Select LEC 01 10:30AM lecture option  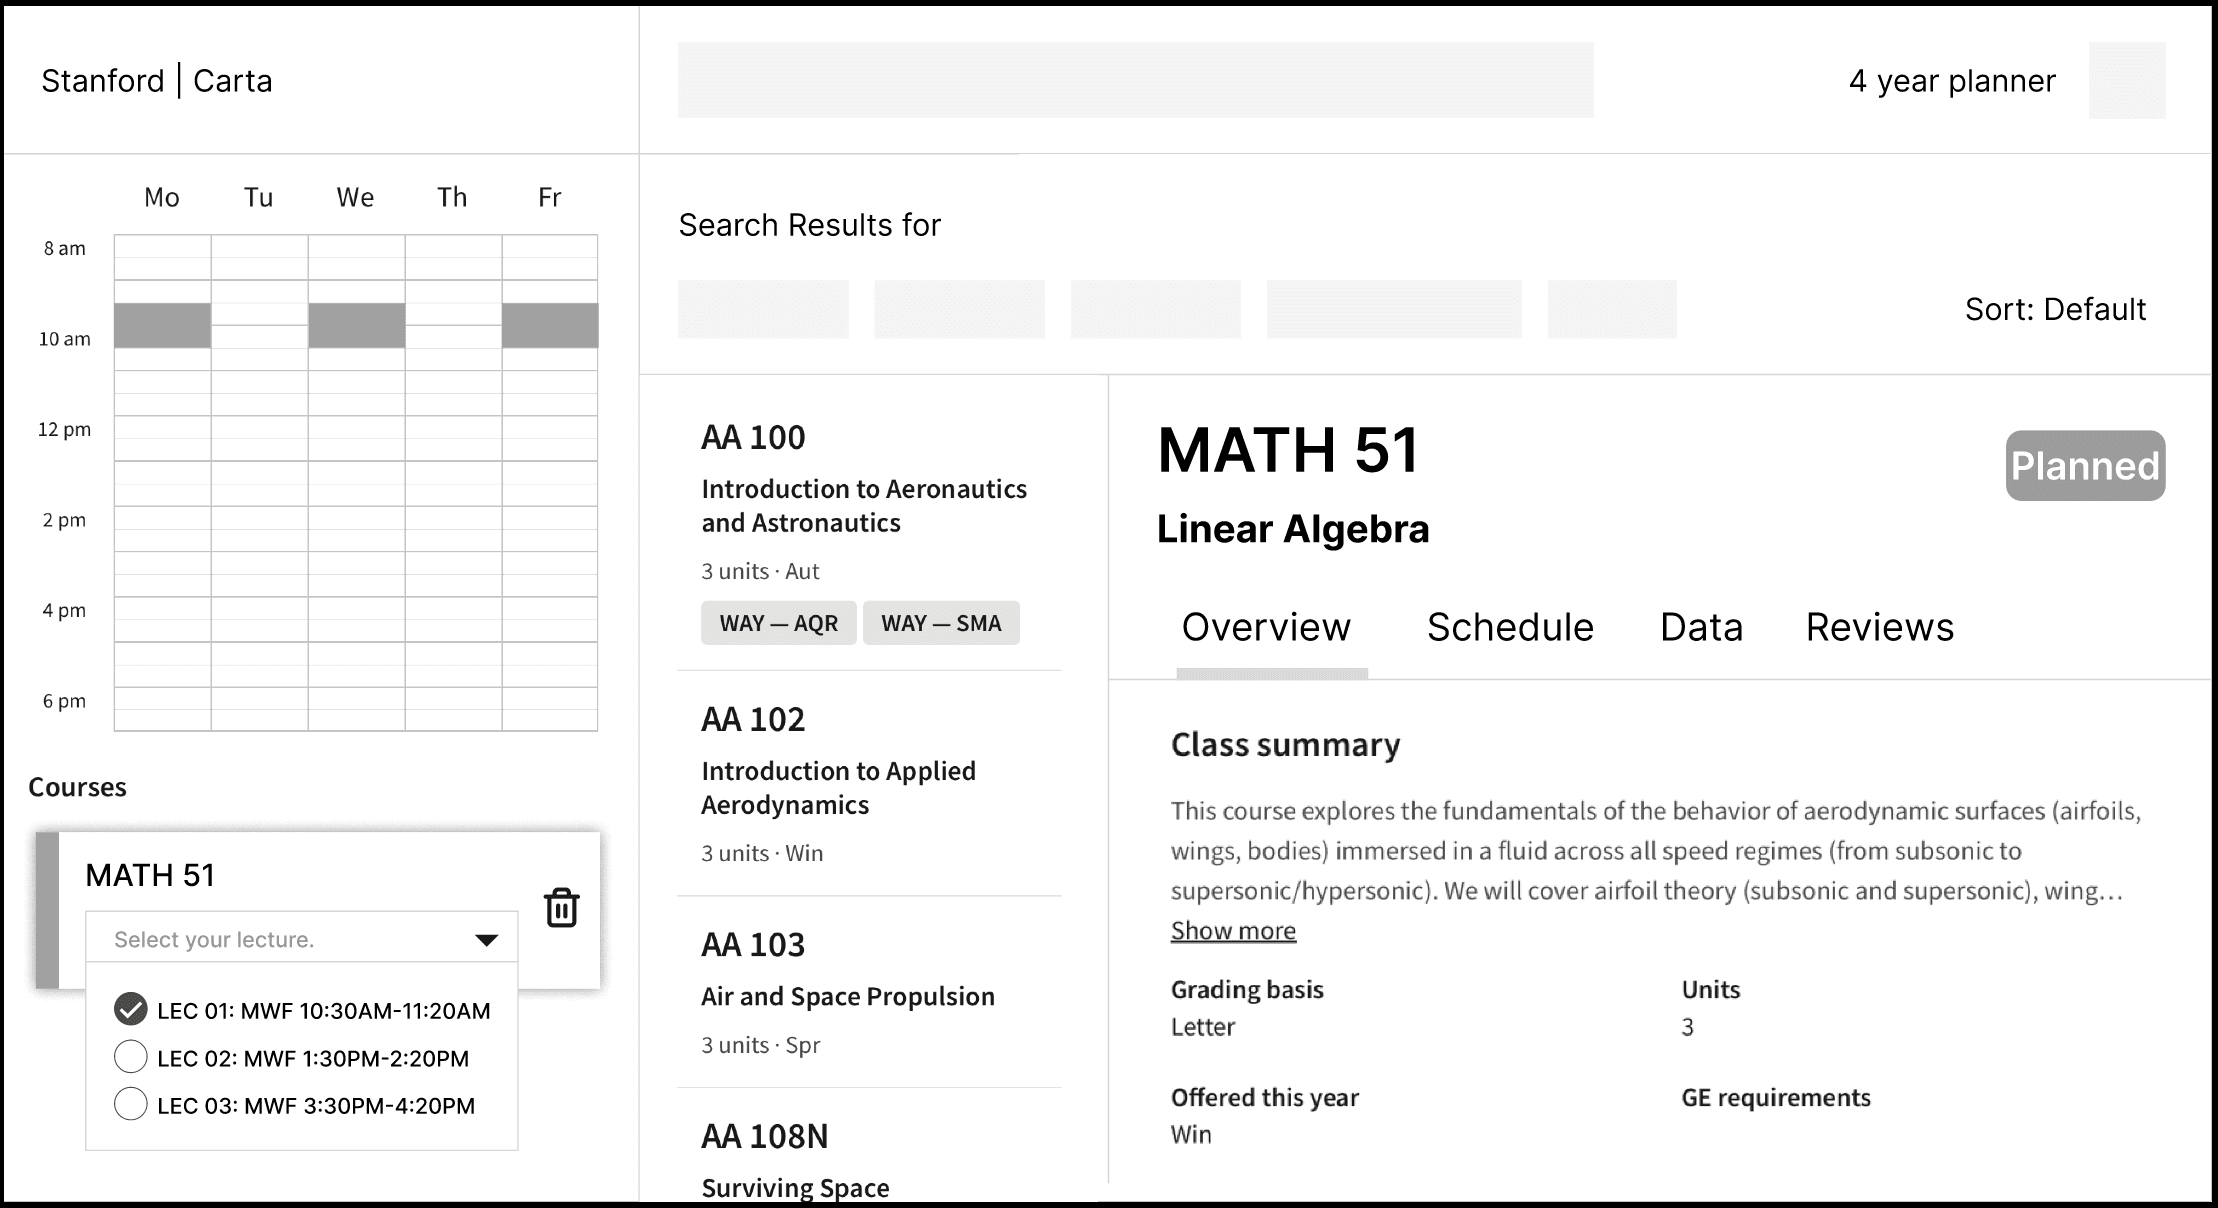131,1010
